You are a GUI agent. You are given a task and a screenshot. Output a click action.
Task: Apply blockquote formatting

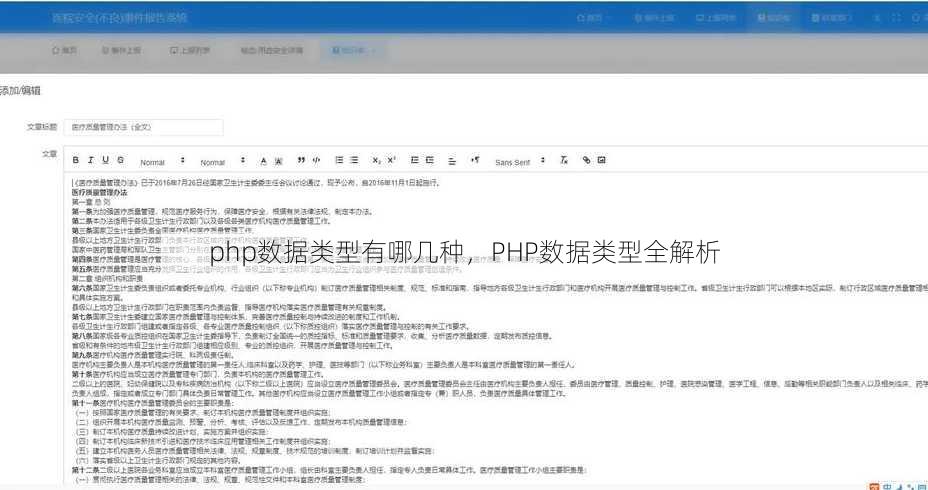pos(301,160)
